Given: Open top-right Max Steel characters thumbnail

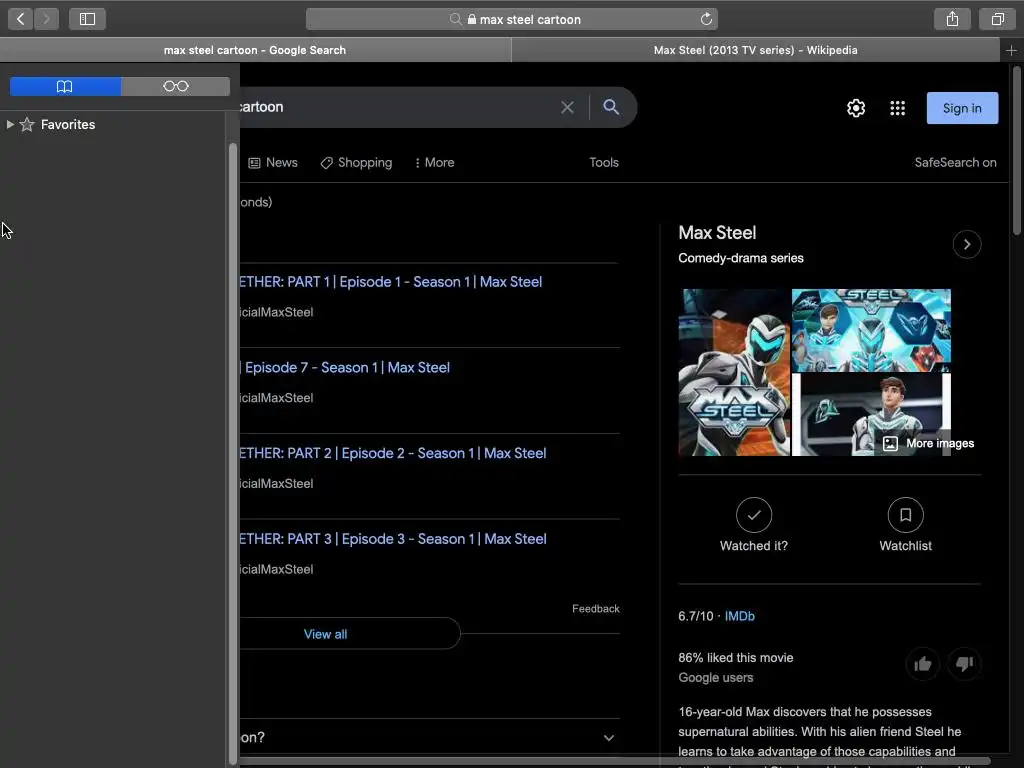Looking at the screenshot, I should point(871,330).
